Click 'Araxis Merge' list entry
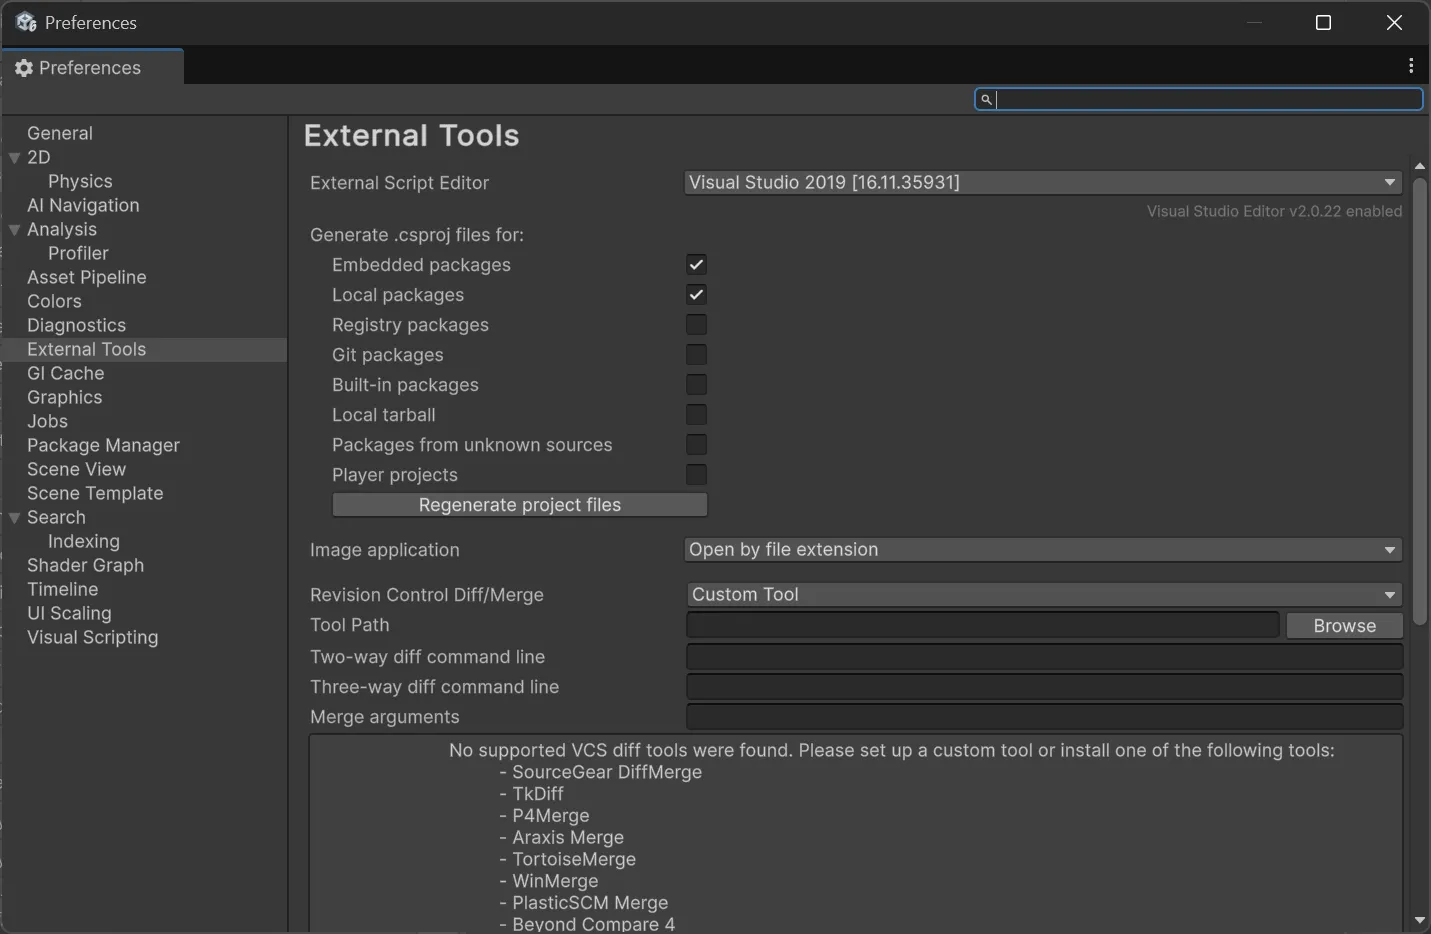 [x=568, y=838]
